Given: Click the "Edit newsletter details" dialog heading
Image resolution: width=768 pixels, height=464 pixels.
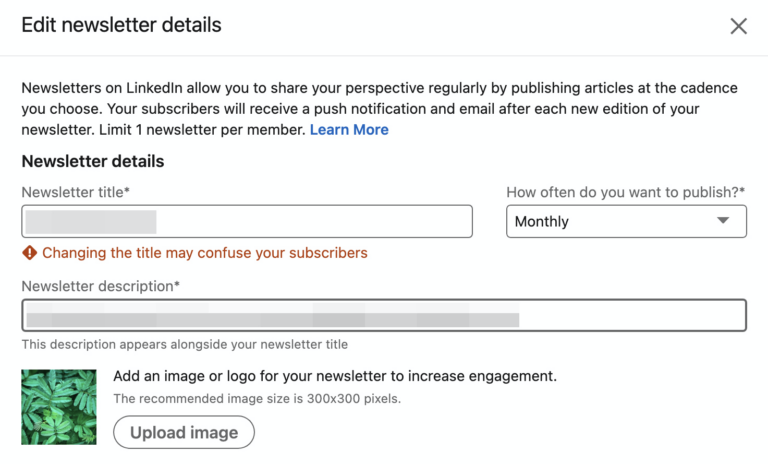Looking at the screenshot, I should (x=121, y=25).
